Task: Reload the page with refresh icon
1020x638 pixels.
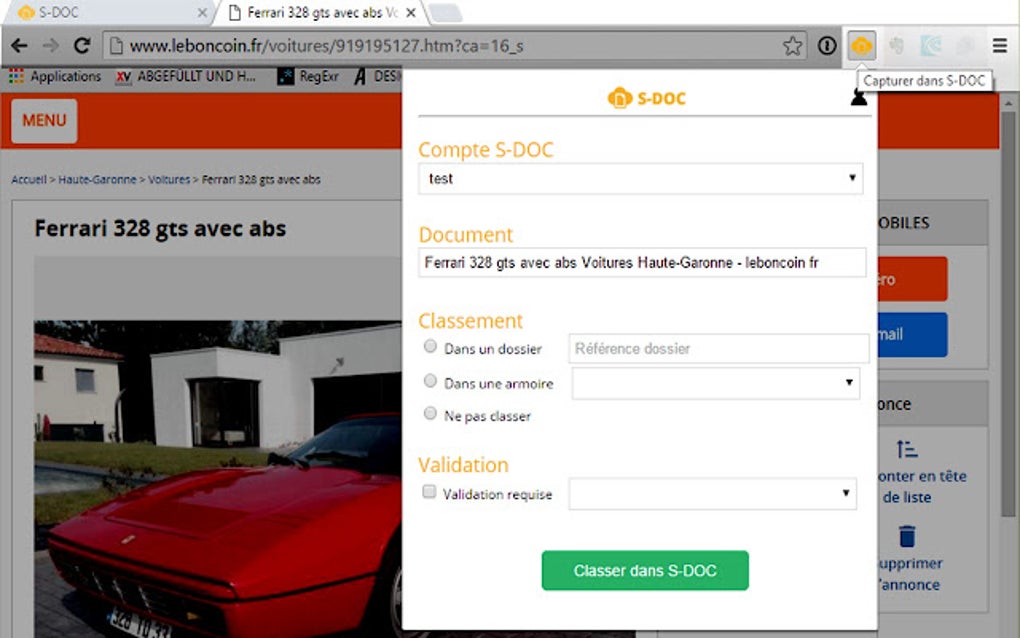Action: [x=82, y=46]
